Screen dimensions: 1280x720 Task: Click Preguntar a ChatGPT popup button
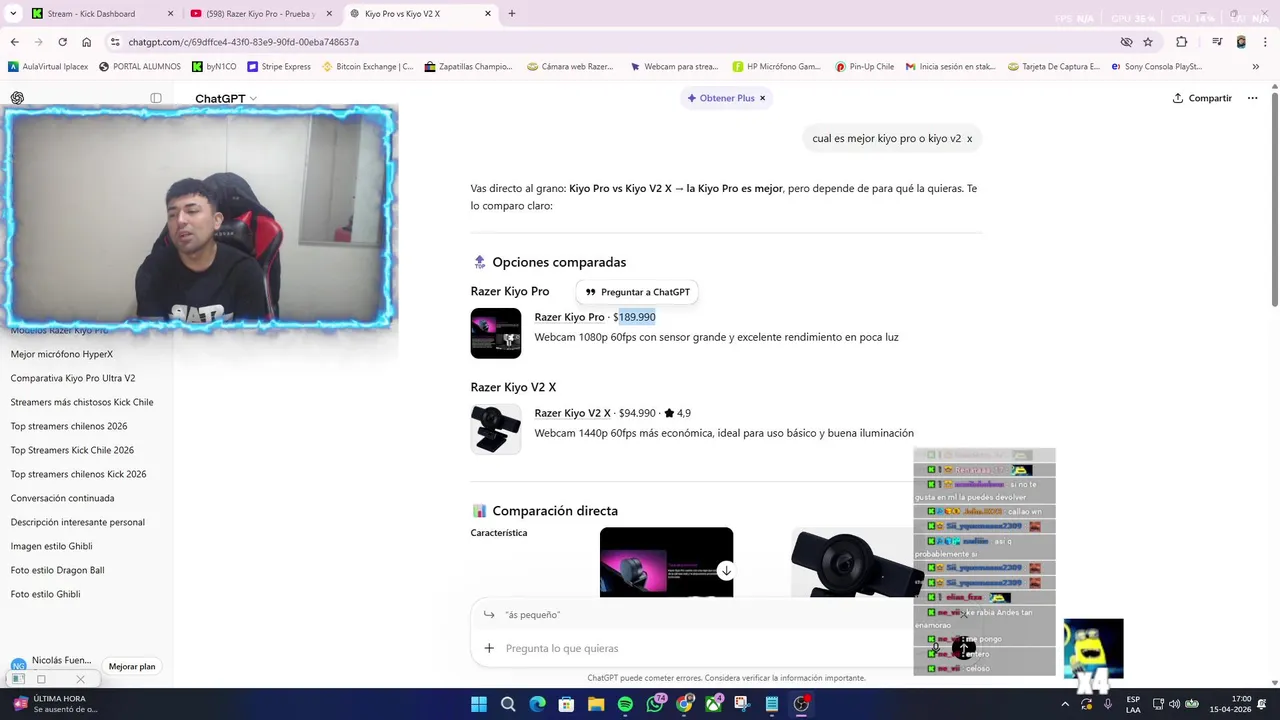pos(638,292)
